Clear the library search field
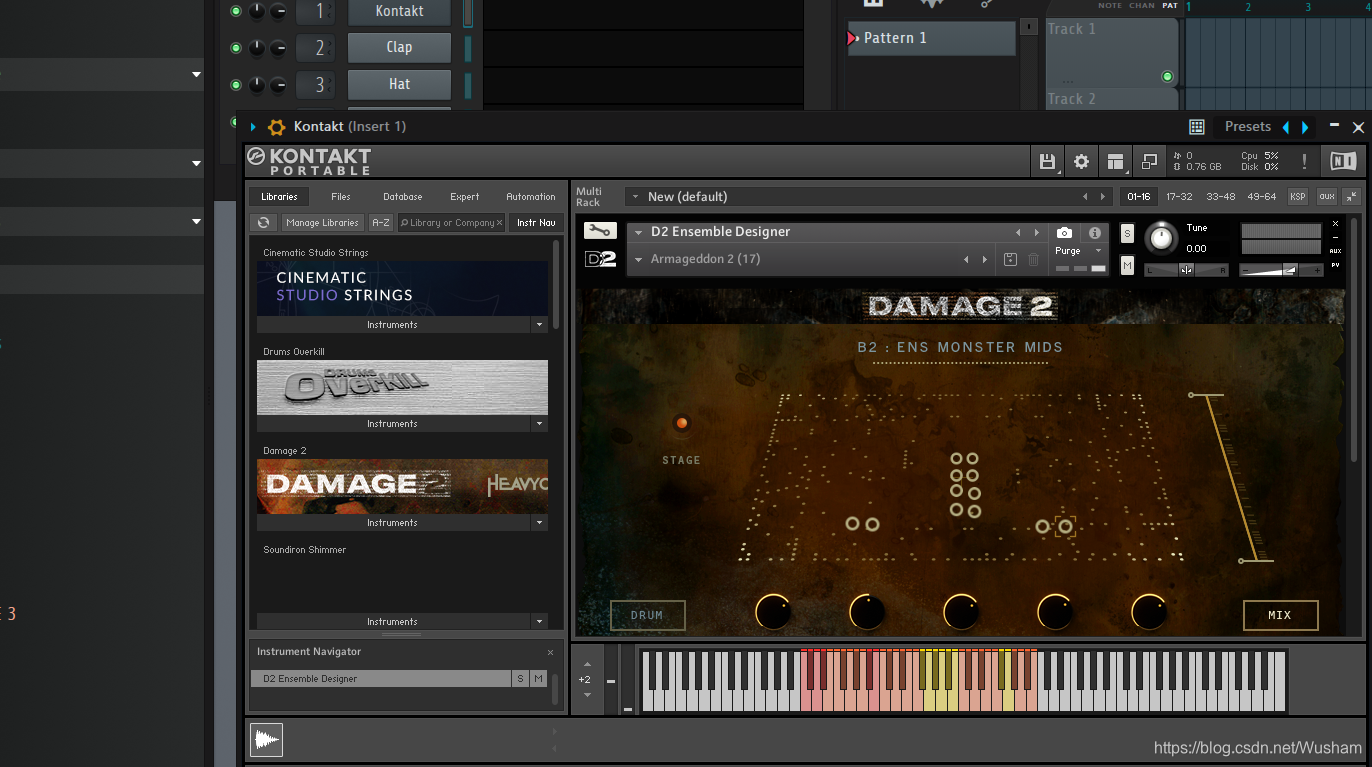This screenshot has height=767, width=1372. pos(499,223)
